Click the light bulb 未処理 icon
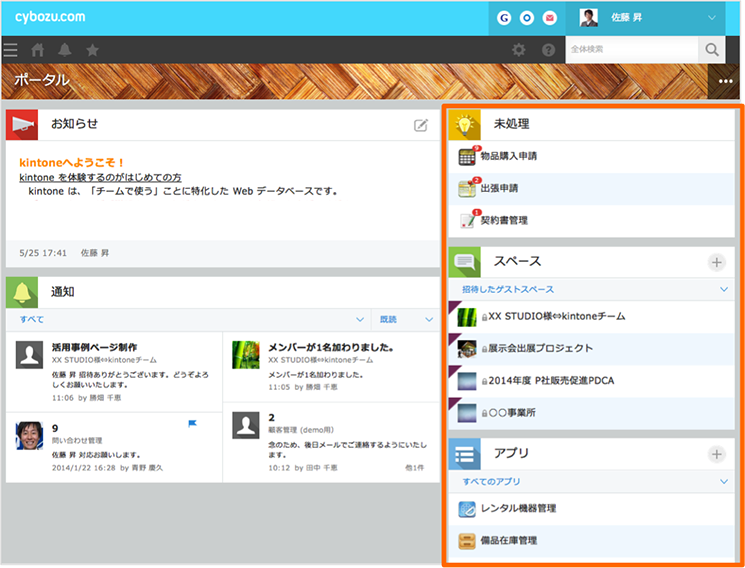The height and width of the screenshot is (568, 745). click(x=464, y=125)
